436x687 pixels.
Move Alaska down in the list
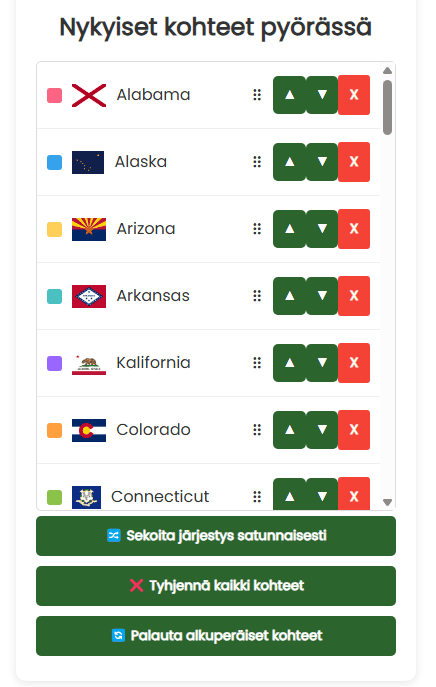pos(322,162)
